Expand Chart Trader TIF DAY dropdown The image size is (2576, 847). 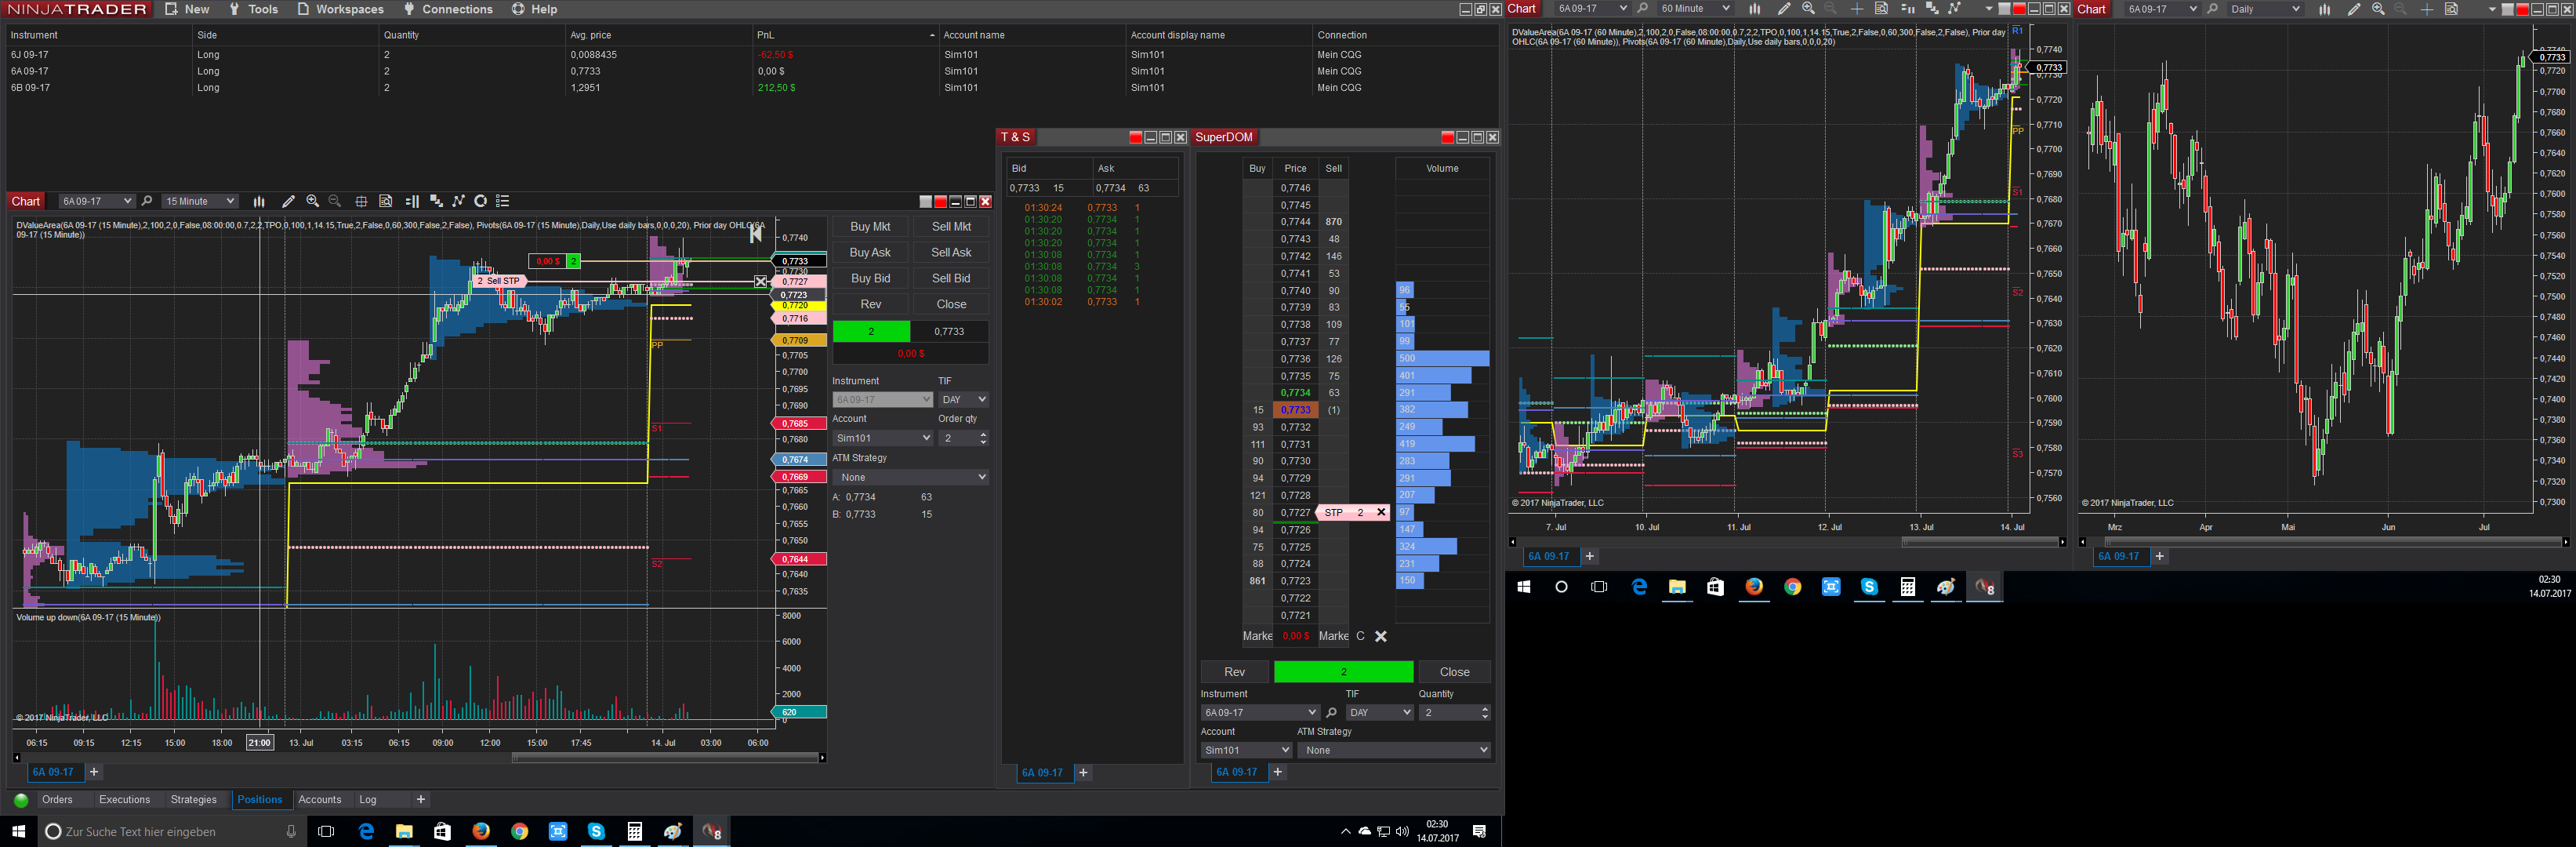[963, 400]
